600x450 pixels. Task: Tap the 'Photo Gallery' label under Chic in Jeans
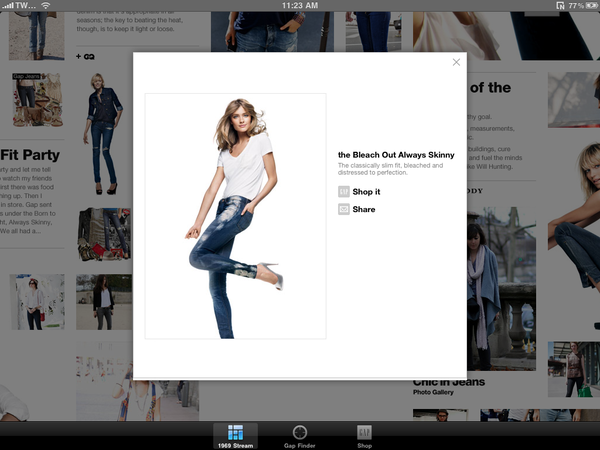pos(433,392)
